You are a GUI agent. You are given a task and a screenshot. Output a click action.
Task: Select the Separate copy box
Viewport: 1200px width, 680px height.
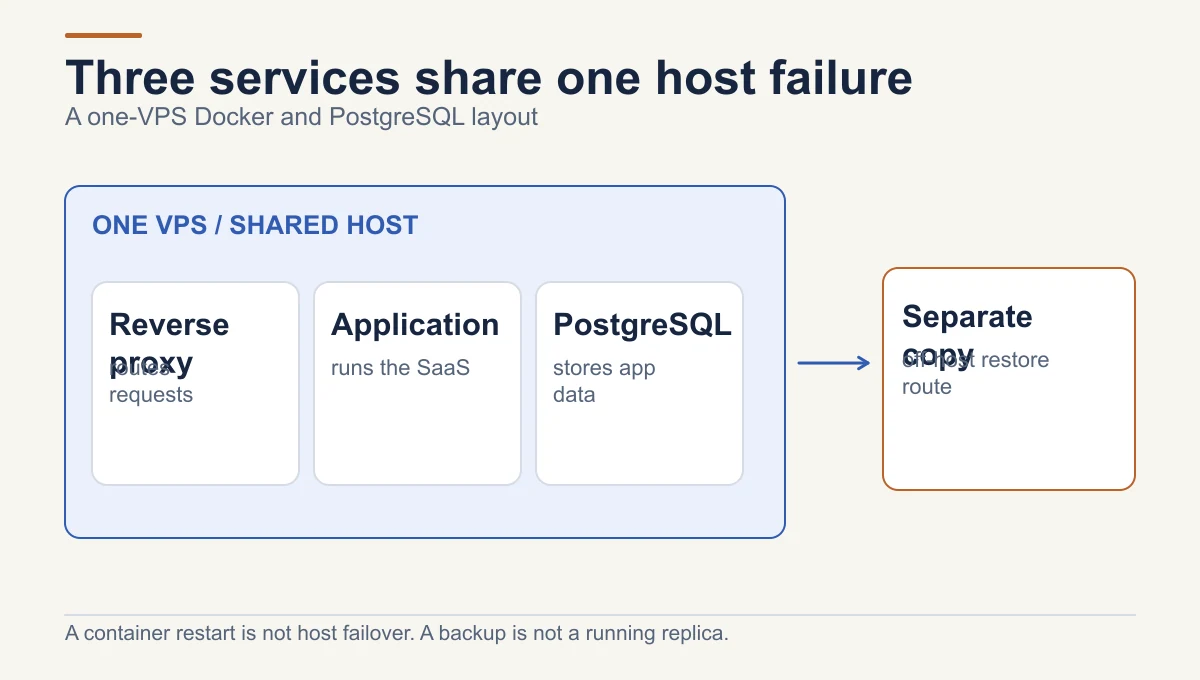[1009, 379]
